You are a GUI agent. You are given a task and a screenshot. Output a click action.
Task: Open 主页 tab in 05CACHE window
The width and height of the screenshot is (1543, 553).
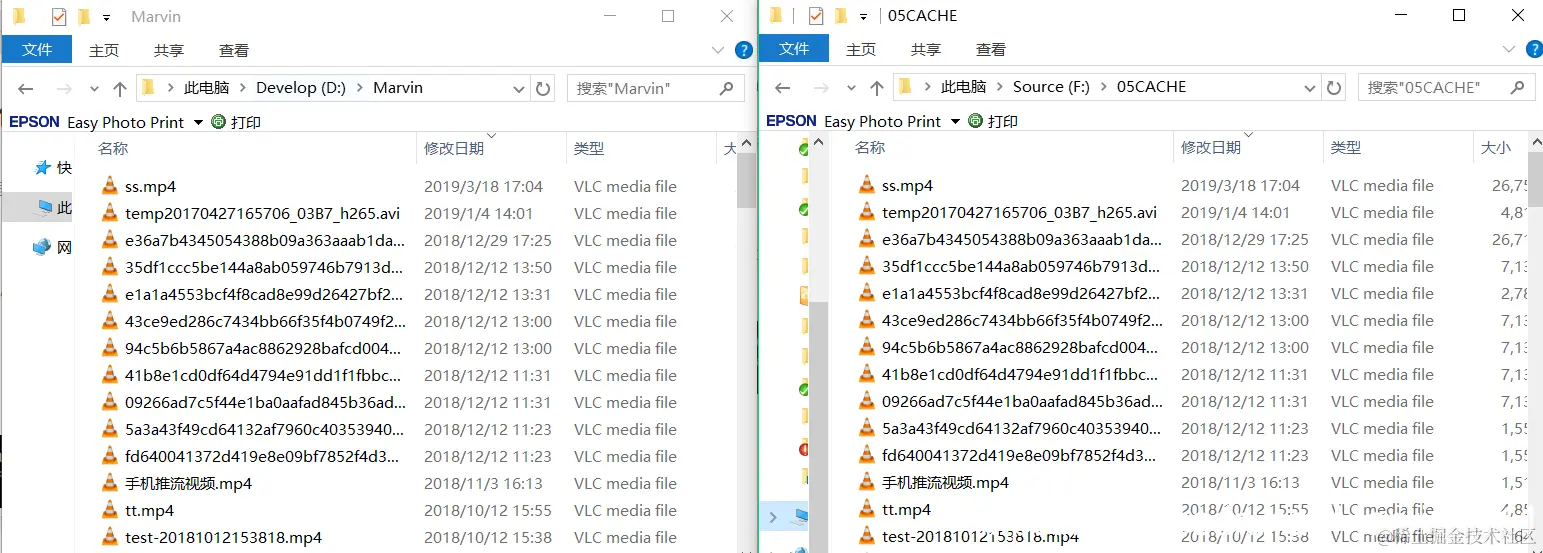point(861,49)
